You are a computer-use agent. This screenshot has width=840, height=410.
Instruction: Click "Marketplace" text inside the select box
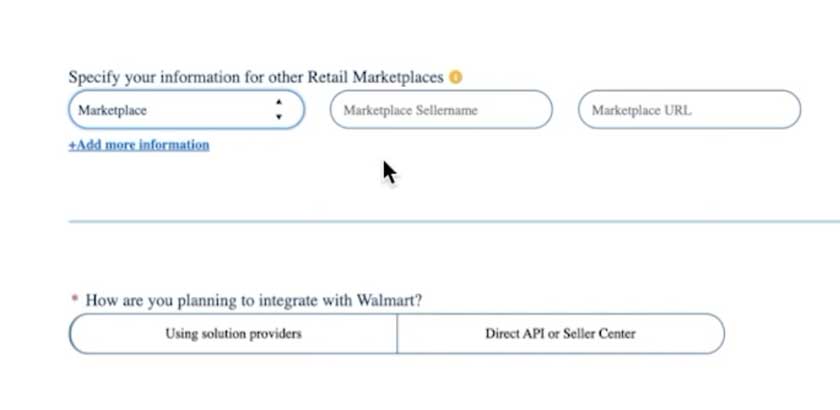(x=112, y=110)
